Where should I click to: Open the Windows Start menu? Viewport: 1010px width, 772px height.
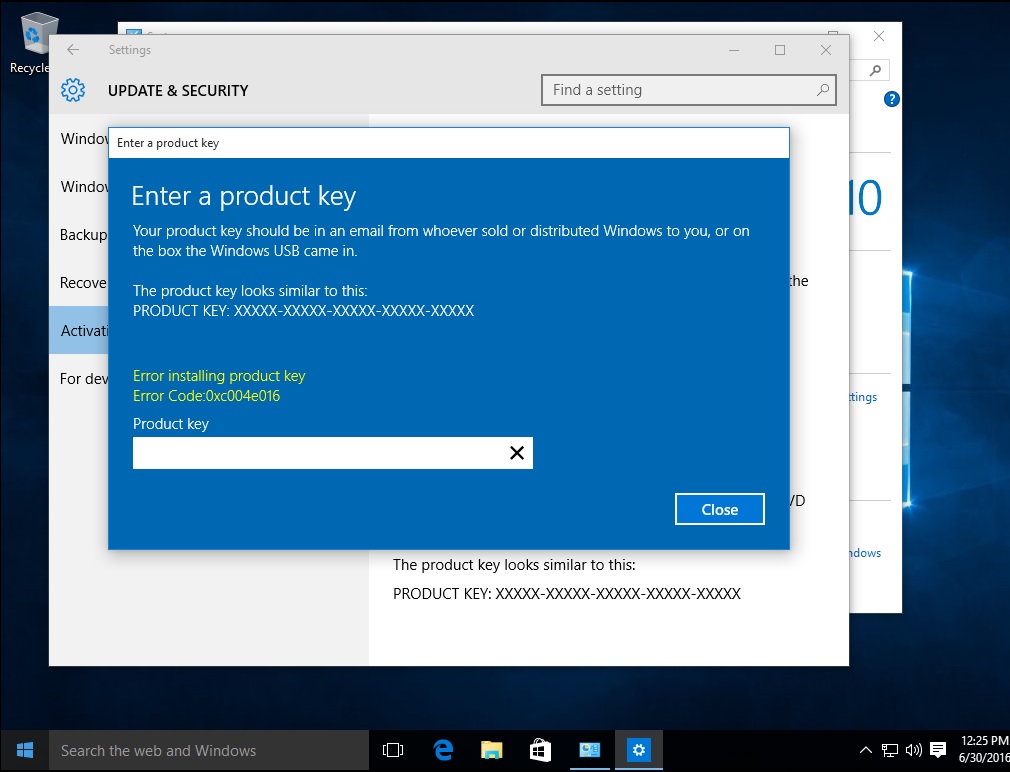24,751
